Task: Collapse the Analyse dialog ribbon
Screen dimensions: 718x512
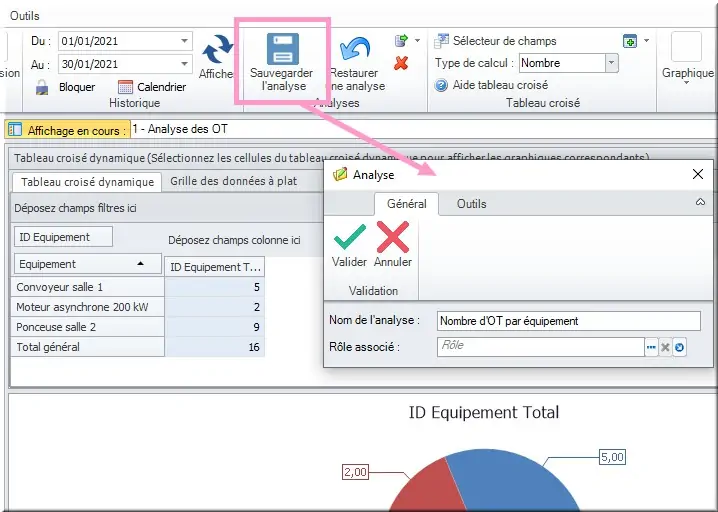Action: [x=700, y=202]
